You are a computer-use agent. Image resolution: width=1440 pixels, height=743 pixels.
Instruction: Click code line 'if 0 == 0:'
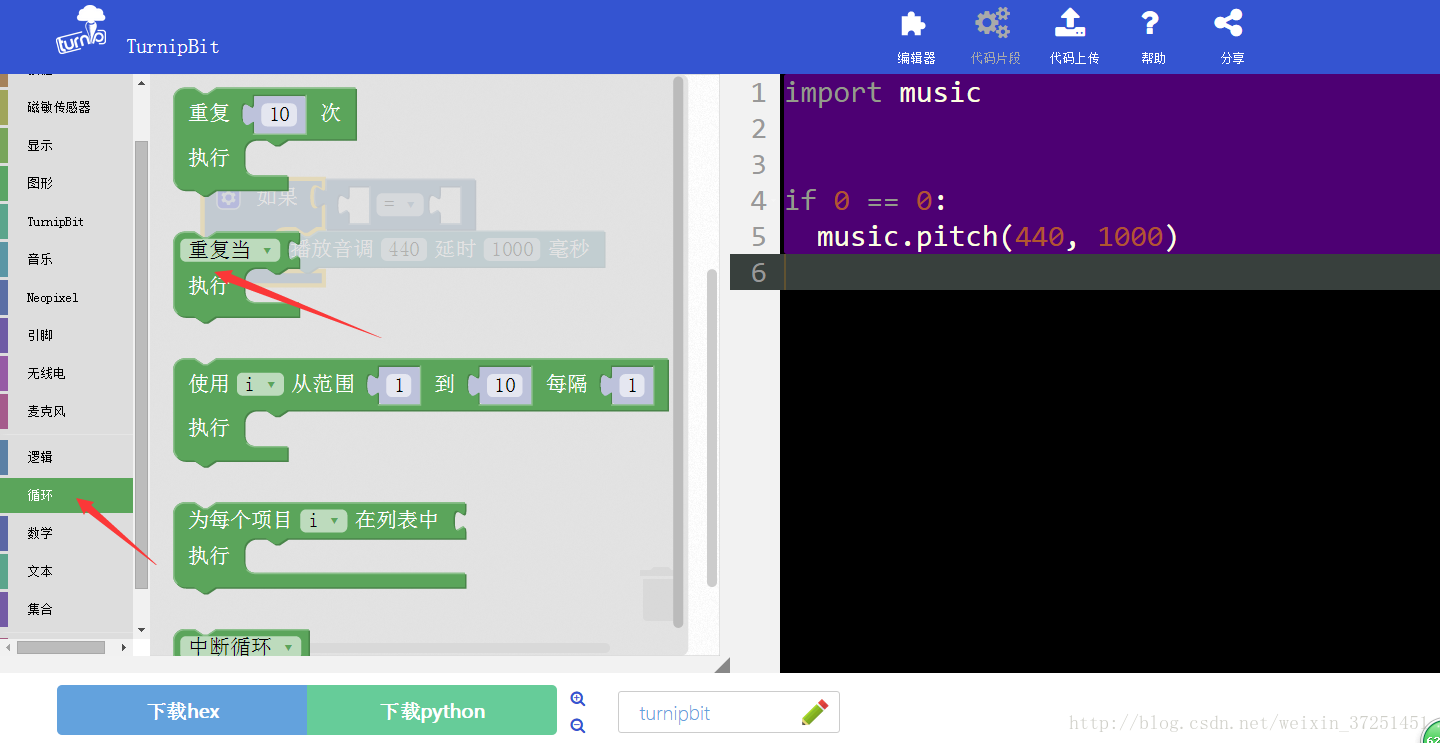[865, 201]
